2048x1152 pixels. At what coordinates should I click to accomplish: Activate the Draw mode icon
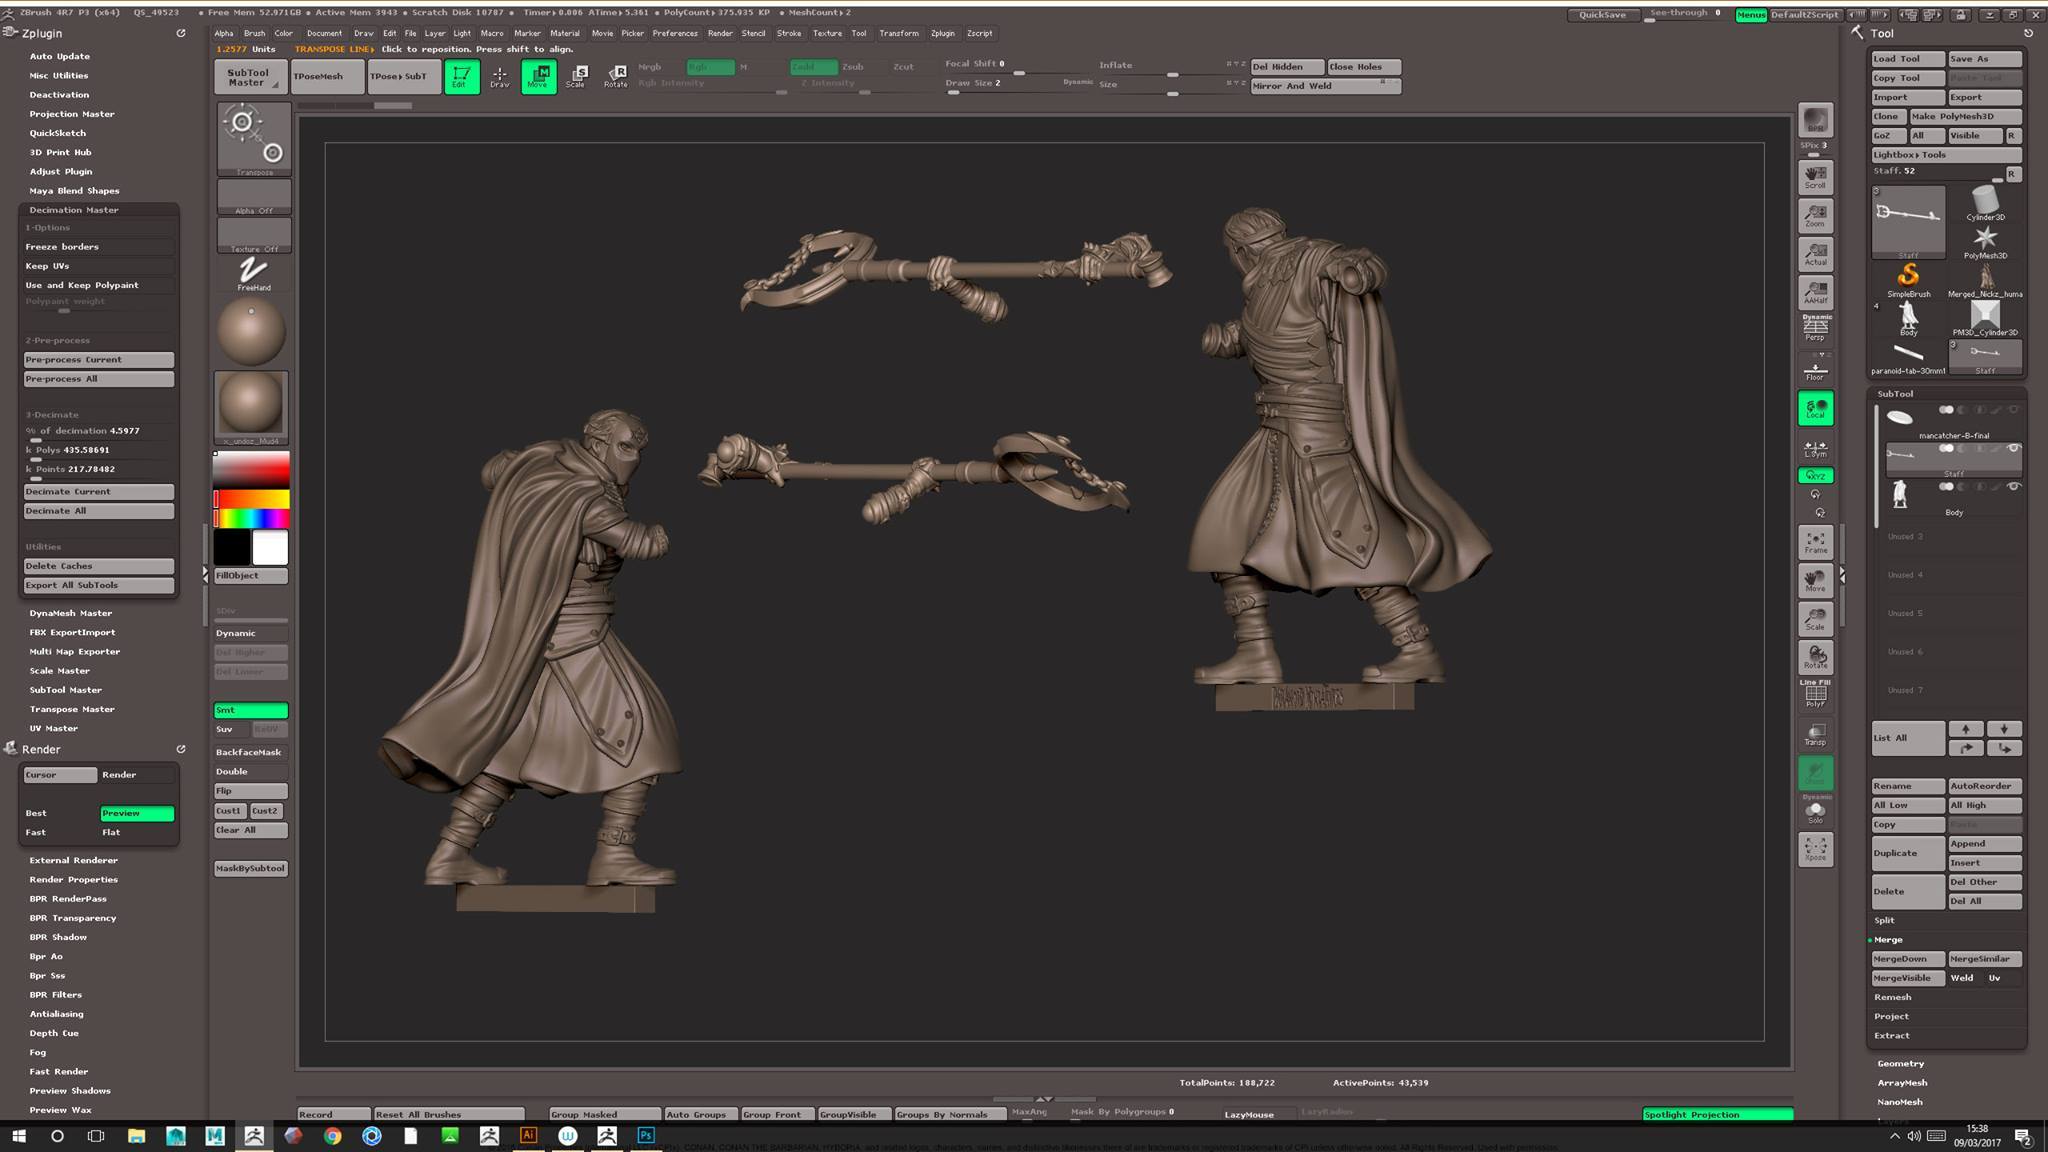(499, 76)
